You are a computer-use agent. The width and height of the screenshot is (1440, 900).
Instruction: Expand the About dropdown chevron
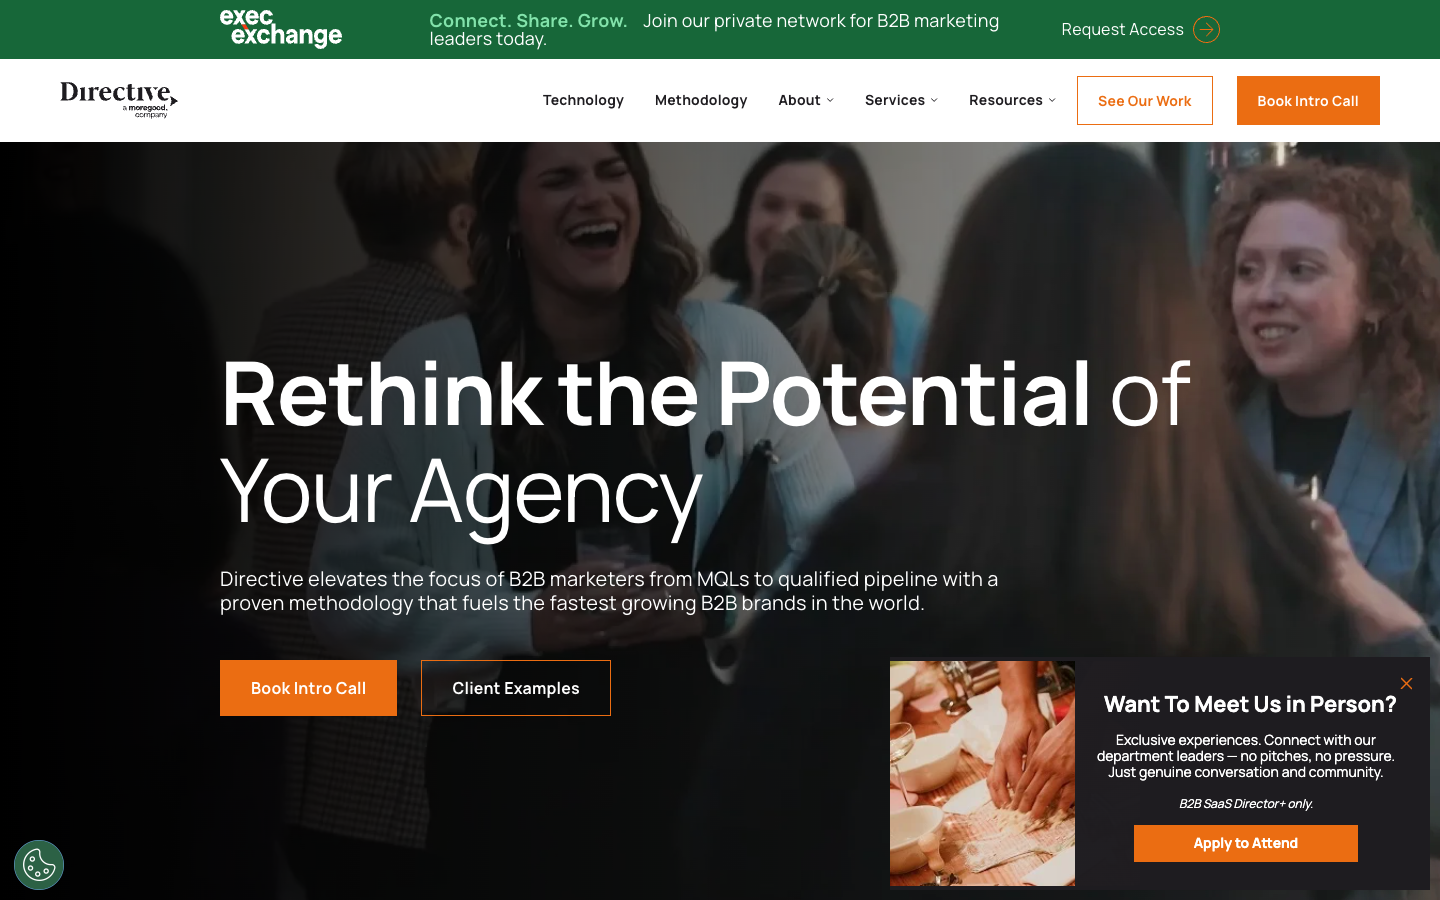coord(830,100)
